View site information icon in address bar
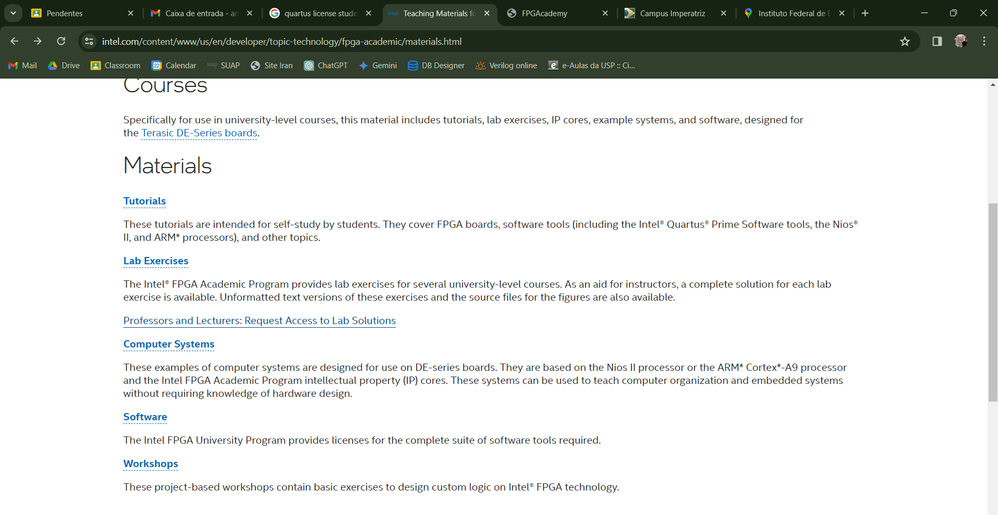The image size is (998, 515). coord(89,41)
